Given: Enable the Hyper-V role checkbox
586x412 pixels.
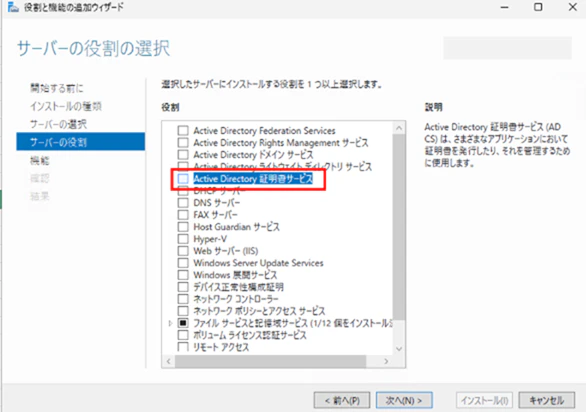Looking at the screenshot, I should click(x=183, y=239).
